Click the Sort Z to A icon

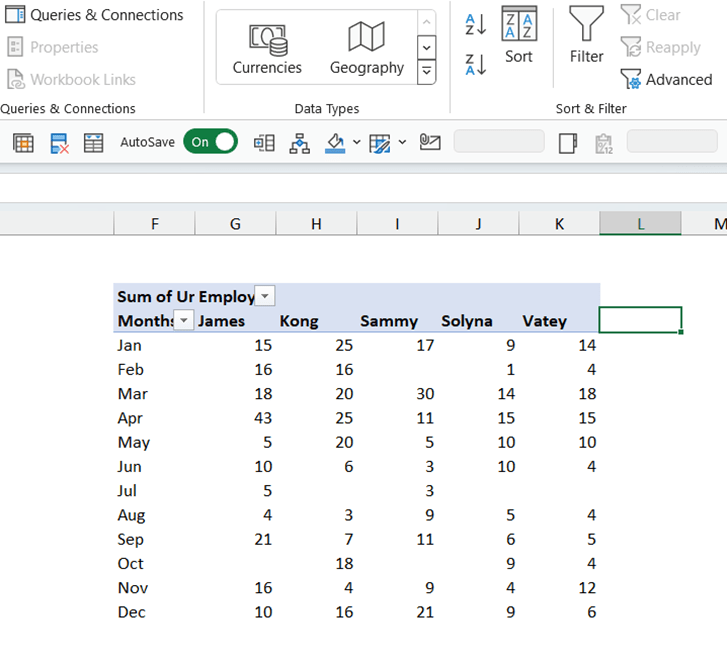coord(475,65)
